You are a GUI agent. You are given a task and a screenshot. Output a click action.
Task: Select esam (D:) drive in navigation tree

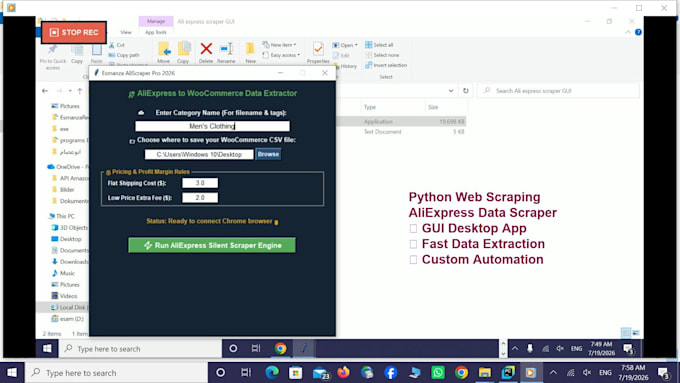tap(68, 319)
